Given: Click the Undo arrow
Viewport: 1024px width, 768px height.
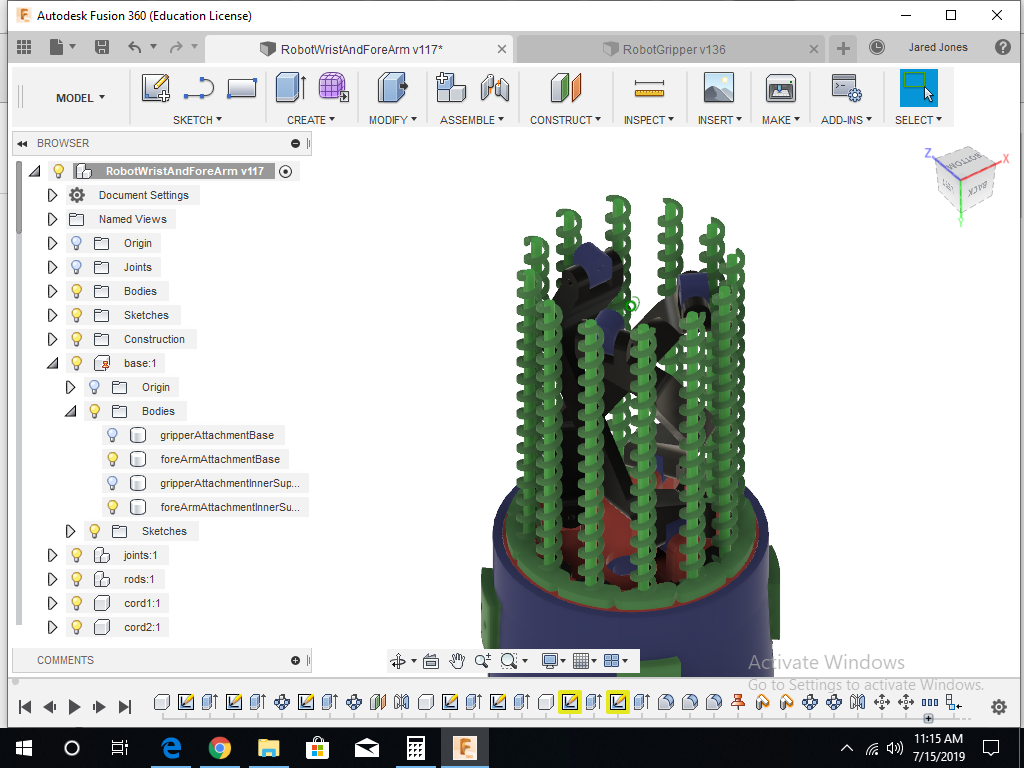Looking at the screenshot, I should click(x=135, y=47).
